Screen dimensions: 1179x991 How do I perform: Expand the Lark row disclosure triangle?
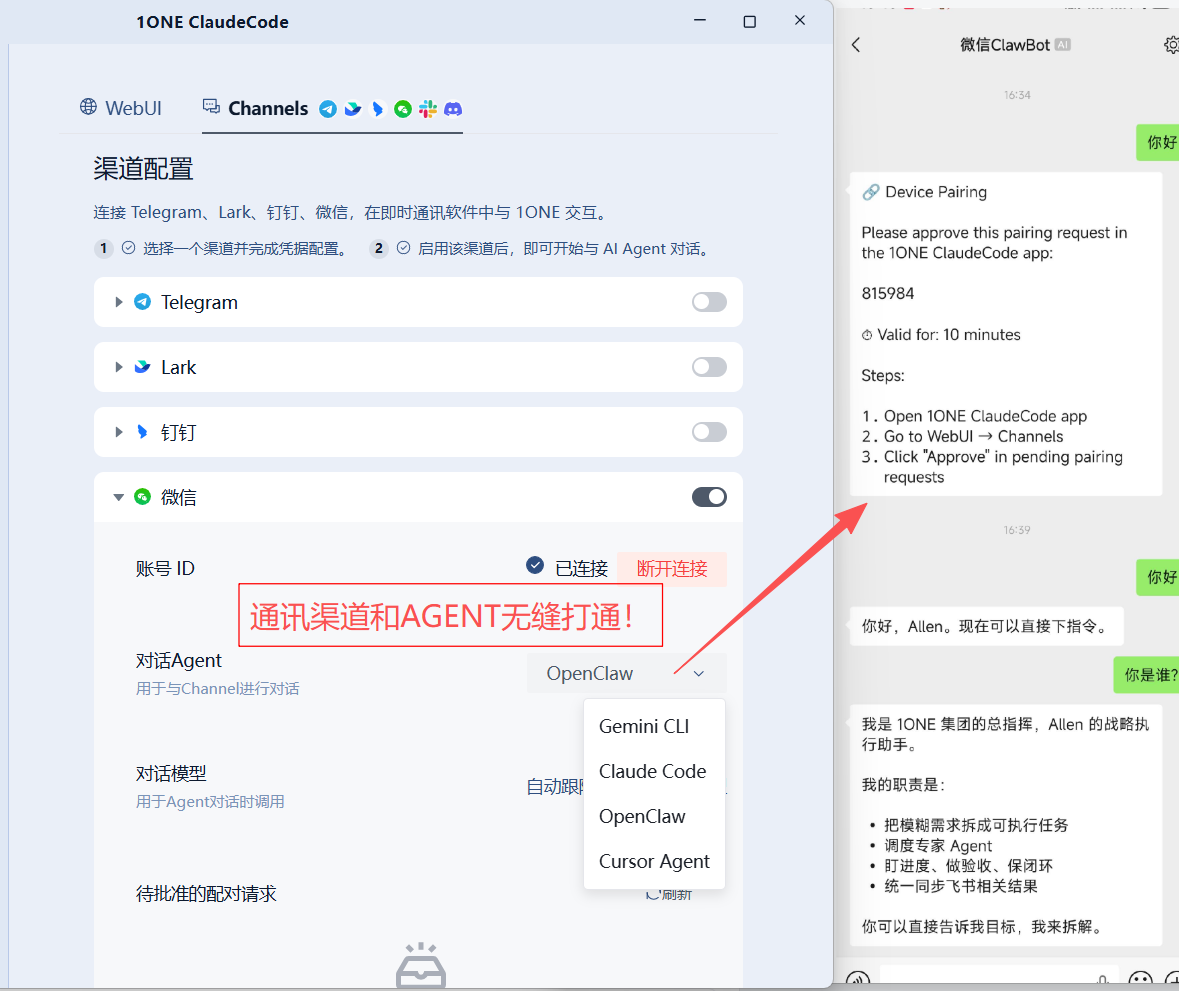tap(119, 367)
